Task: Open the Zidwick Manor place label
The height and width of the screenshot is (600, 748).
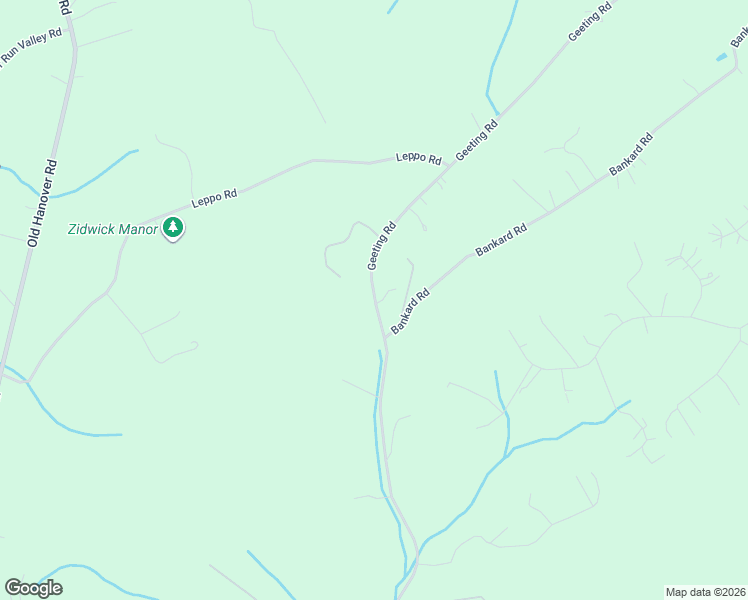Action: coord(113,229)
